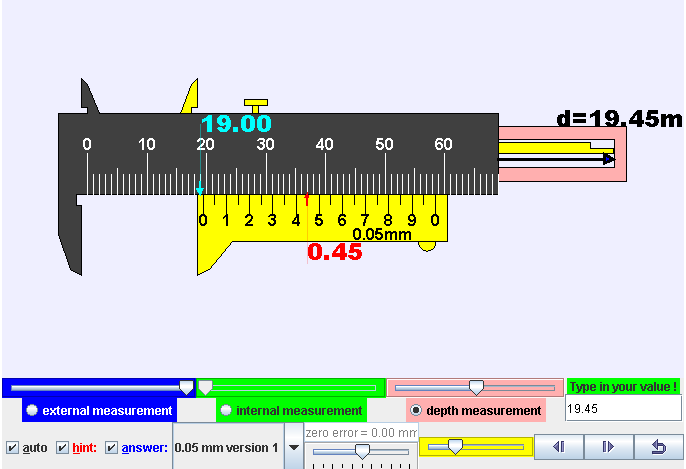
Task: Select internal measurement radio button
Action: 226,410
